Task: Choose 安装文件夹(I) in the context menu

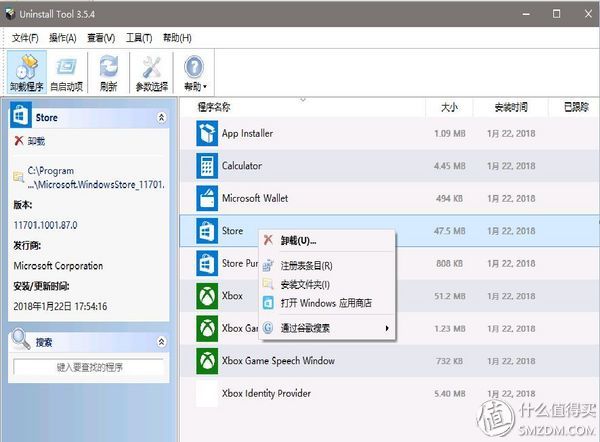Action: [327, 284]
